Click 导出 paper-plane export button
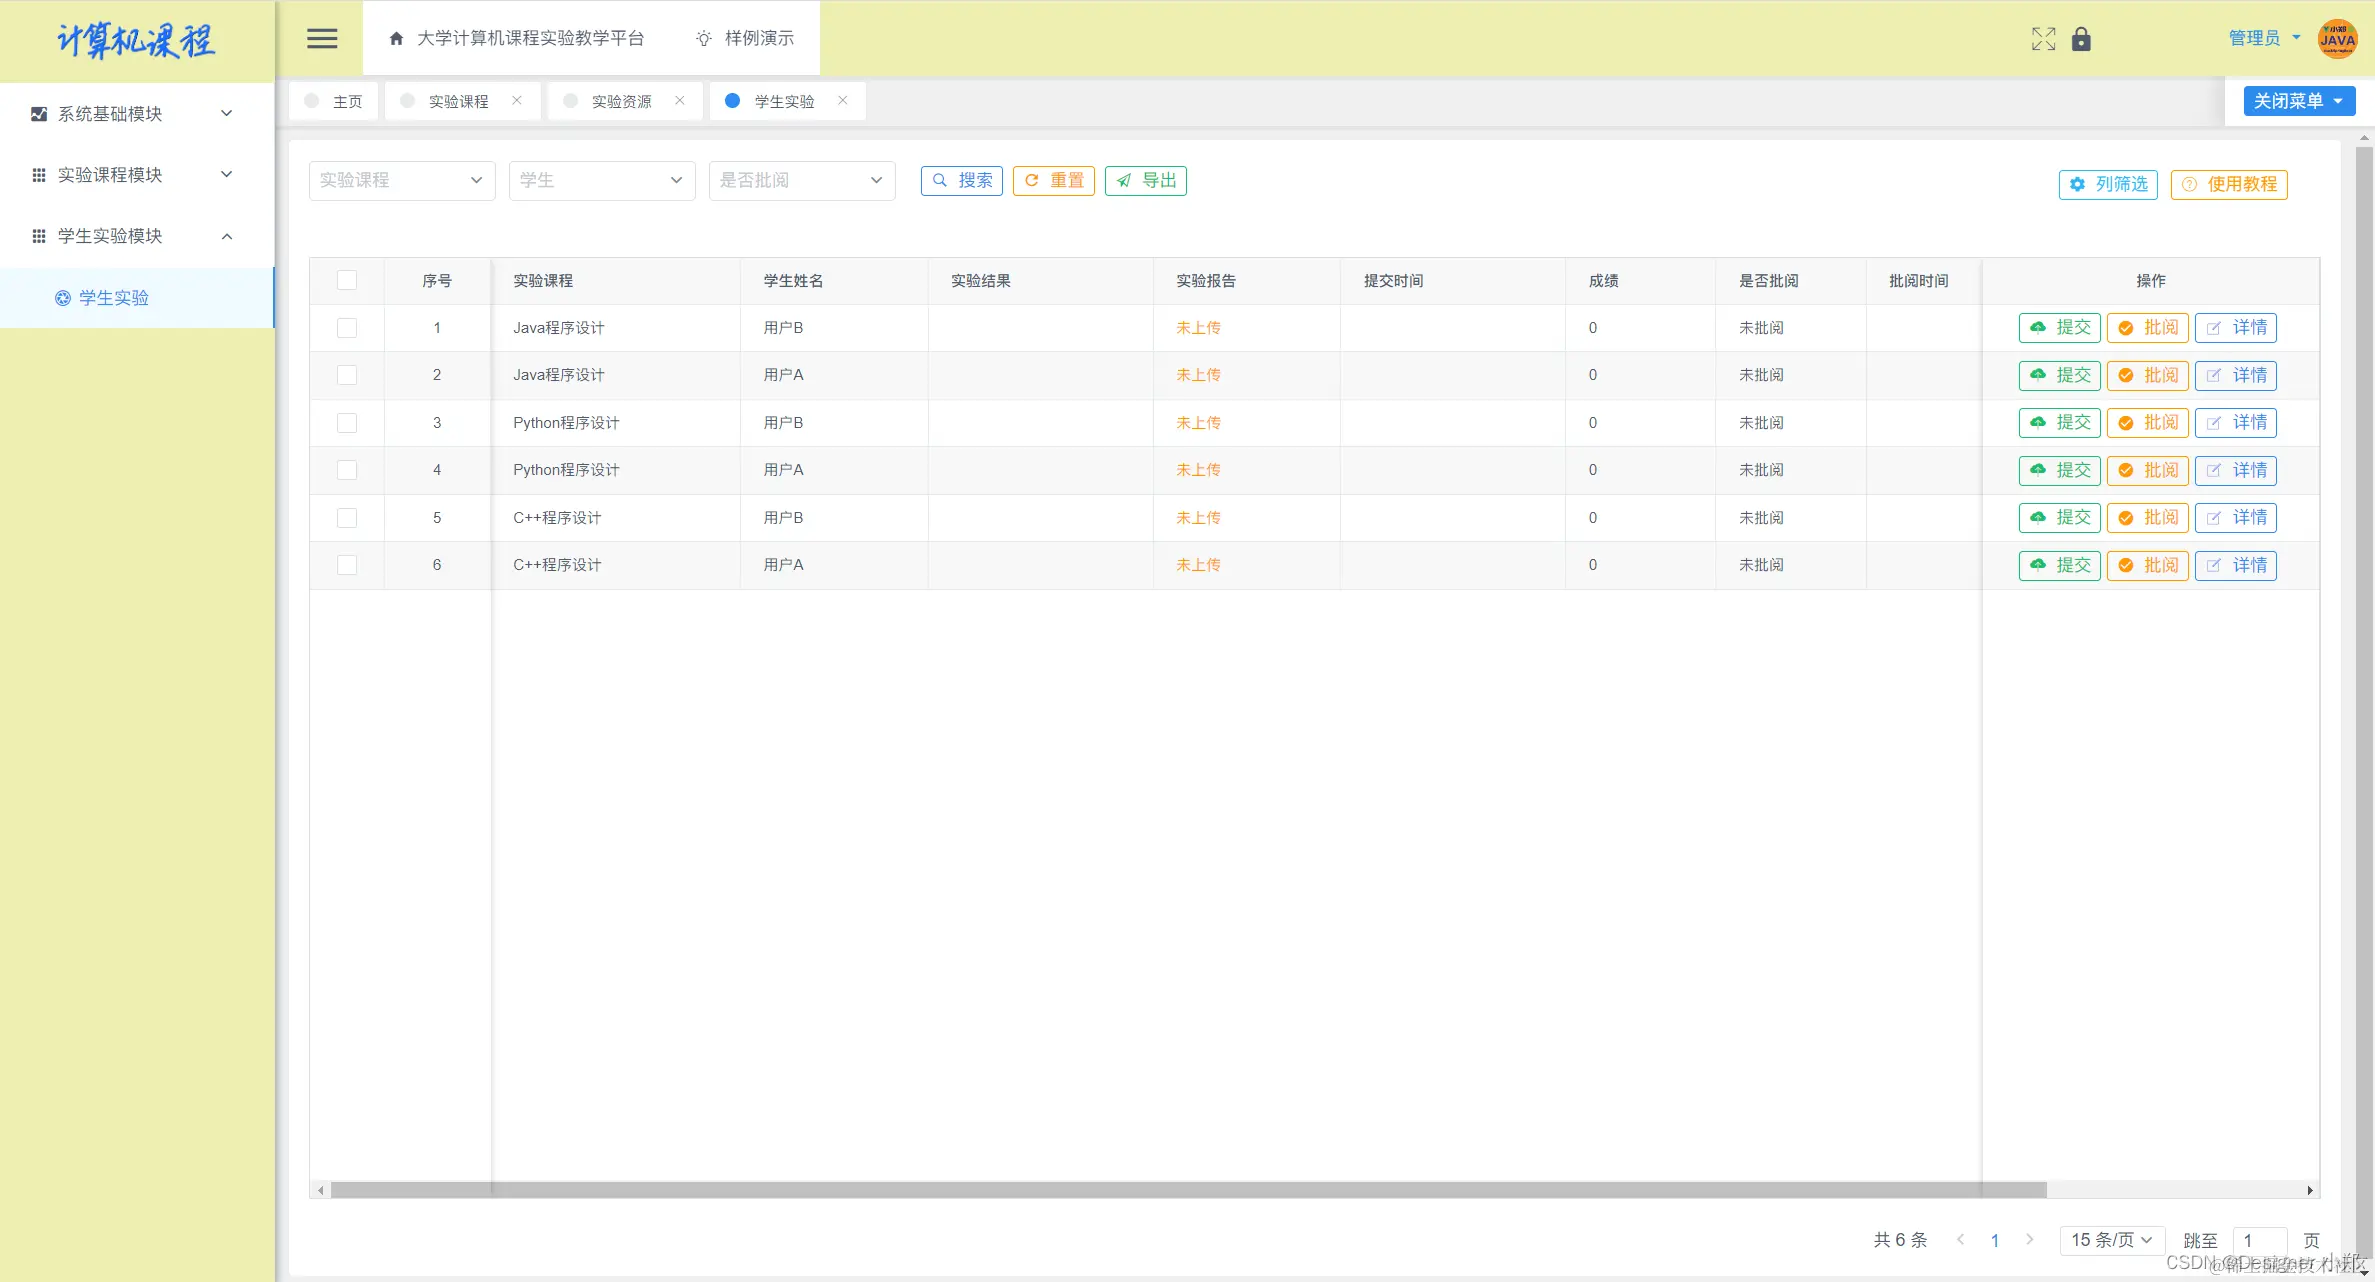The image size is (2375, 1282). (1146, 180)
